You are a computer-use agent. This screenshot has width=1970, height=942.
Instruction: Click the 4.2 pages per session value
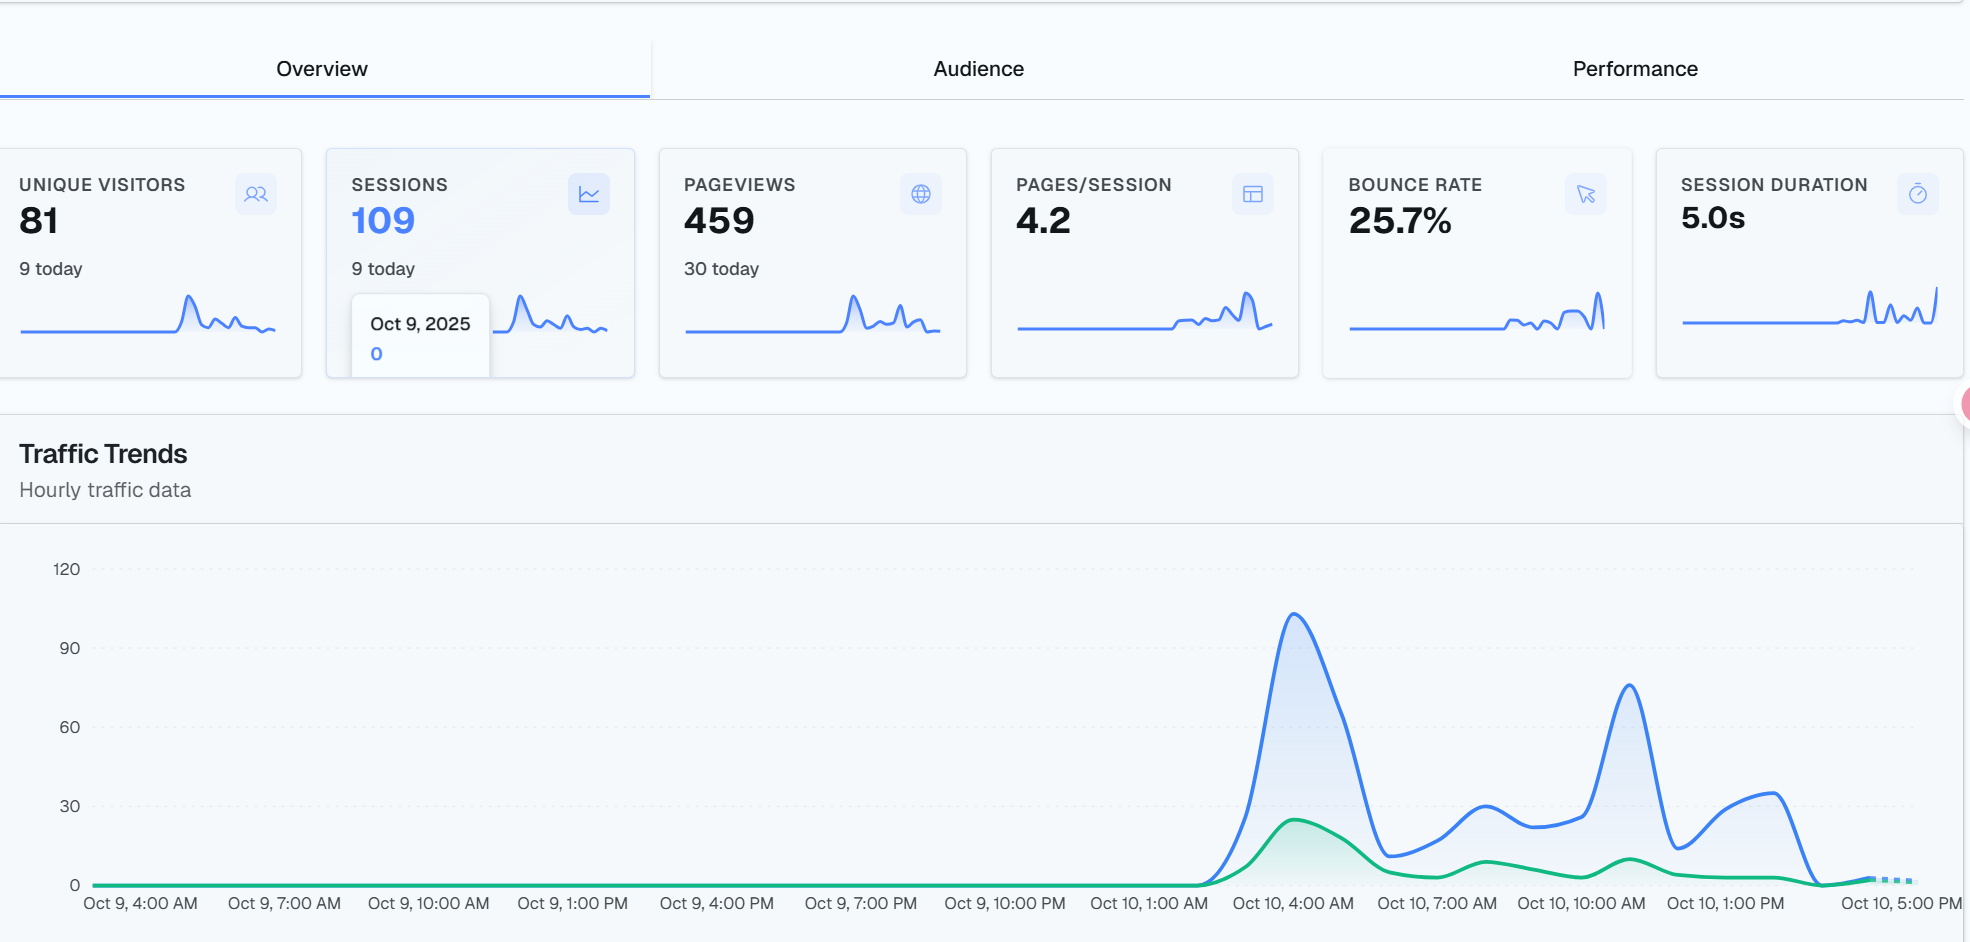coord(1043,221)
